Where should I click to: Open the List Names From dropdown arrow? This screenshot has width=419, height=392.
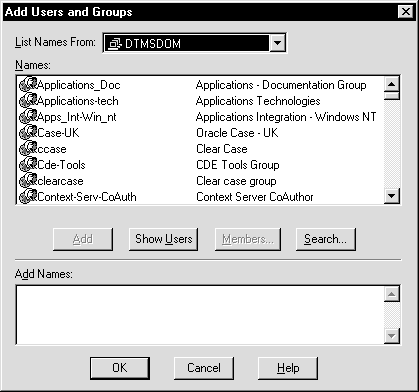[277, 43]
